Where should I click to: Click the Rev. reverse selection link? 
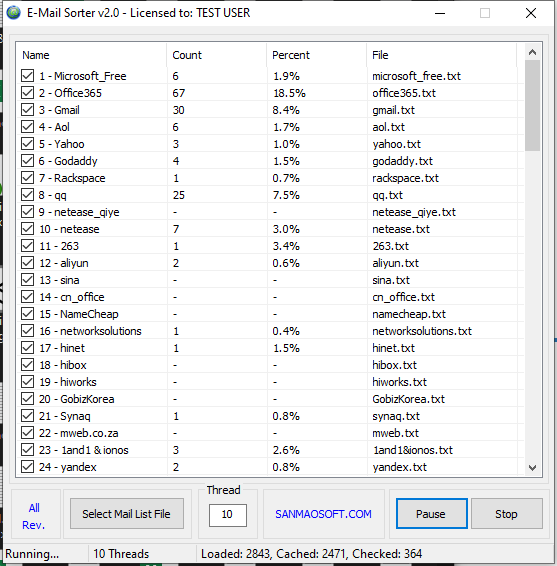[33, 525]
